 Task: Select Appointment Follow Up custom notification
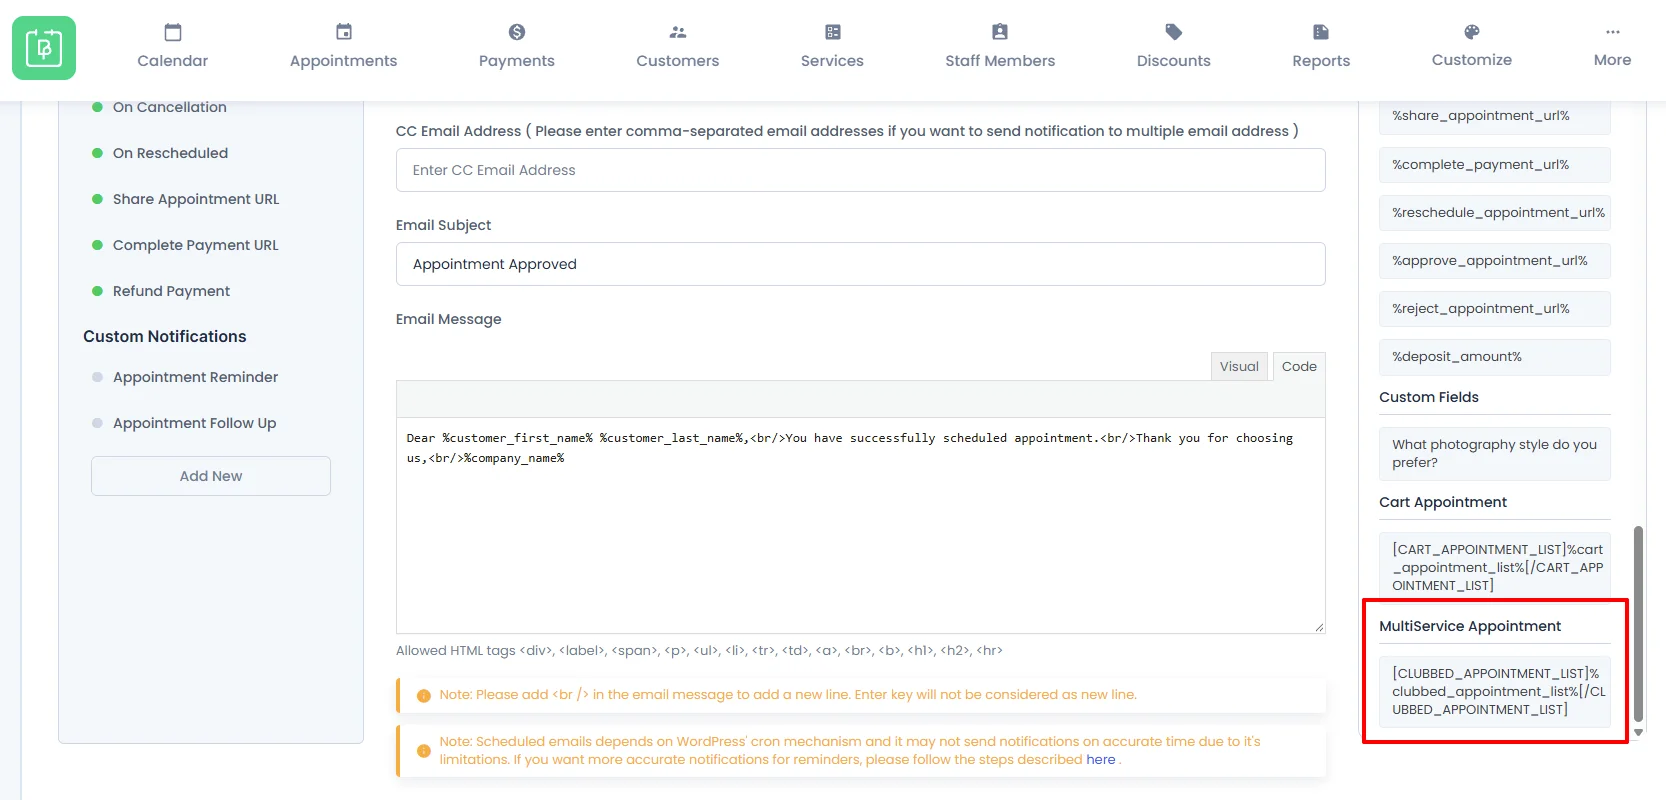(x=194, y=423)
